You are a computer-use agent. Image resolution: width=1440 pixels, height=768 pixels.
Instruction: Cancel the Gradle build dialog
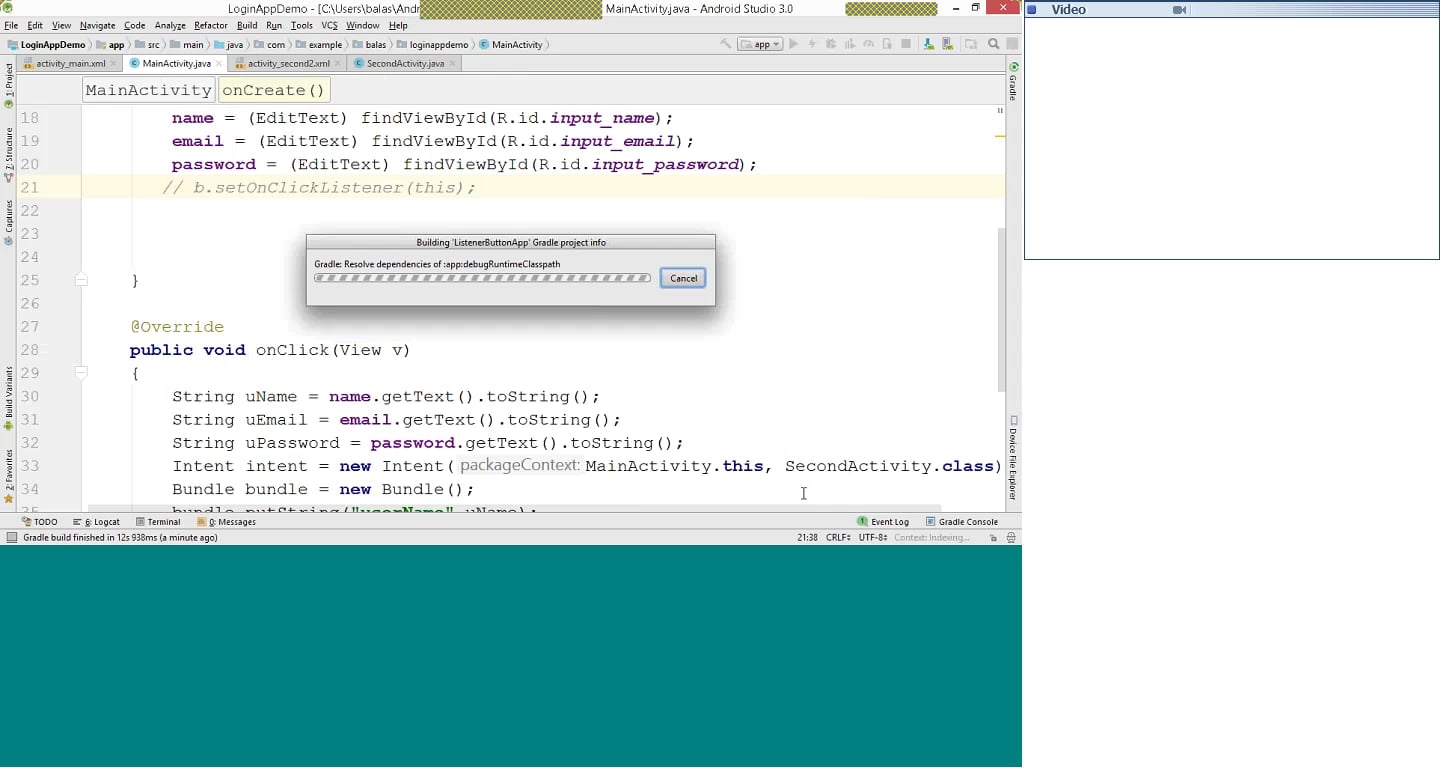pyautogui.click(x=683, y=278)
